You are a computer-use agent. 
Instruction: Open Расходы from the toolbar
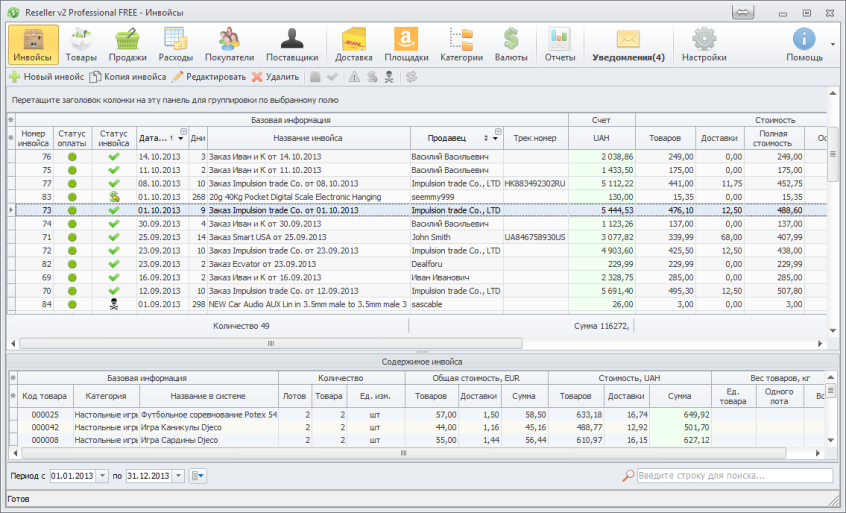click(176, 45)
